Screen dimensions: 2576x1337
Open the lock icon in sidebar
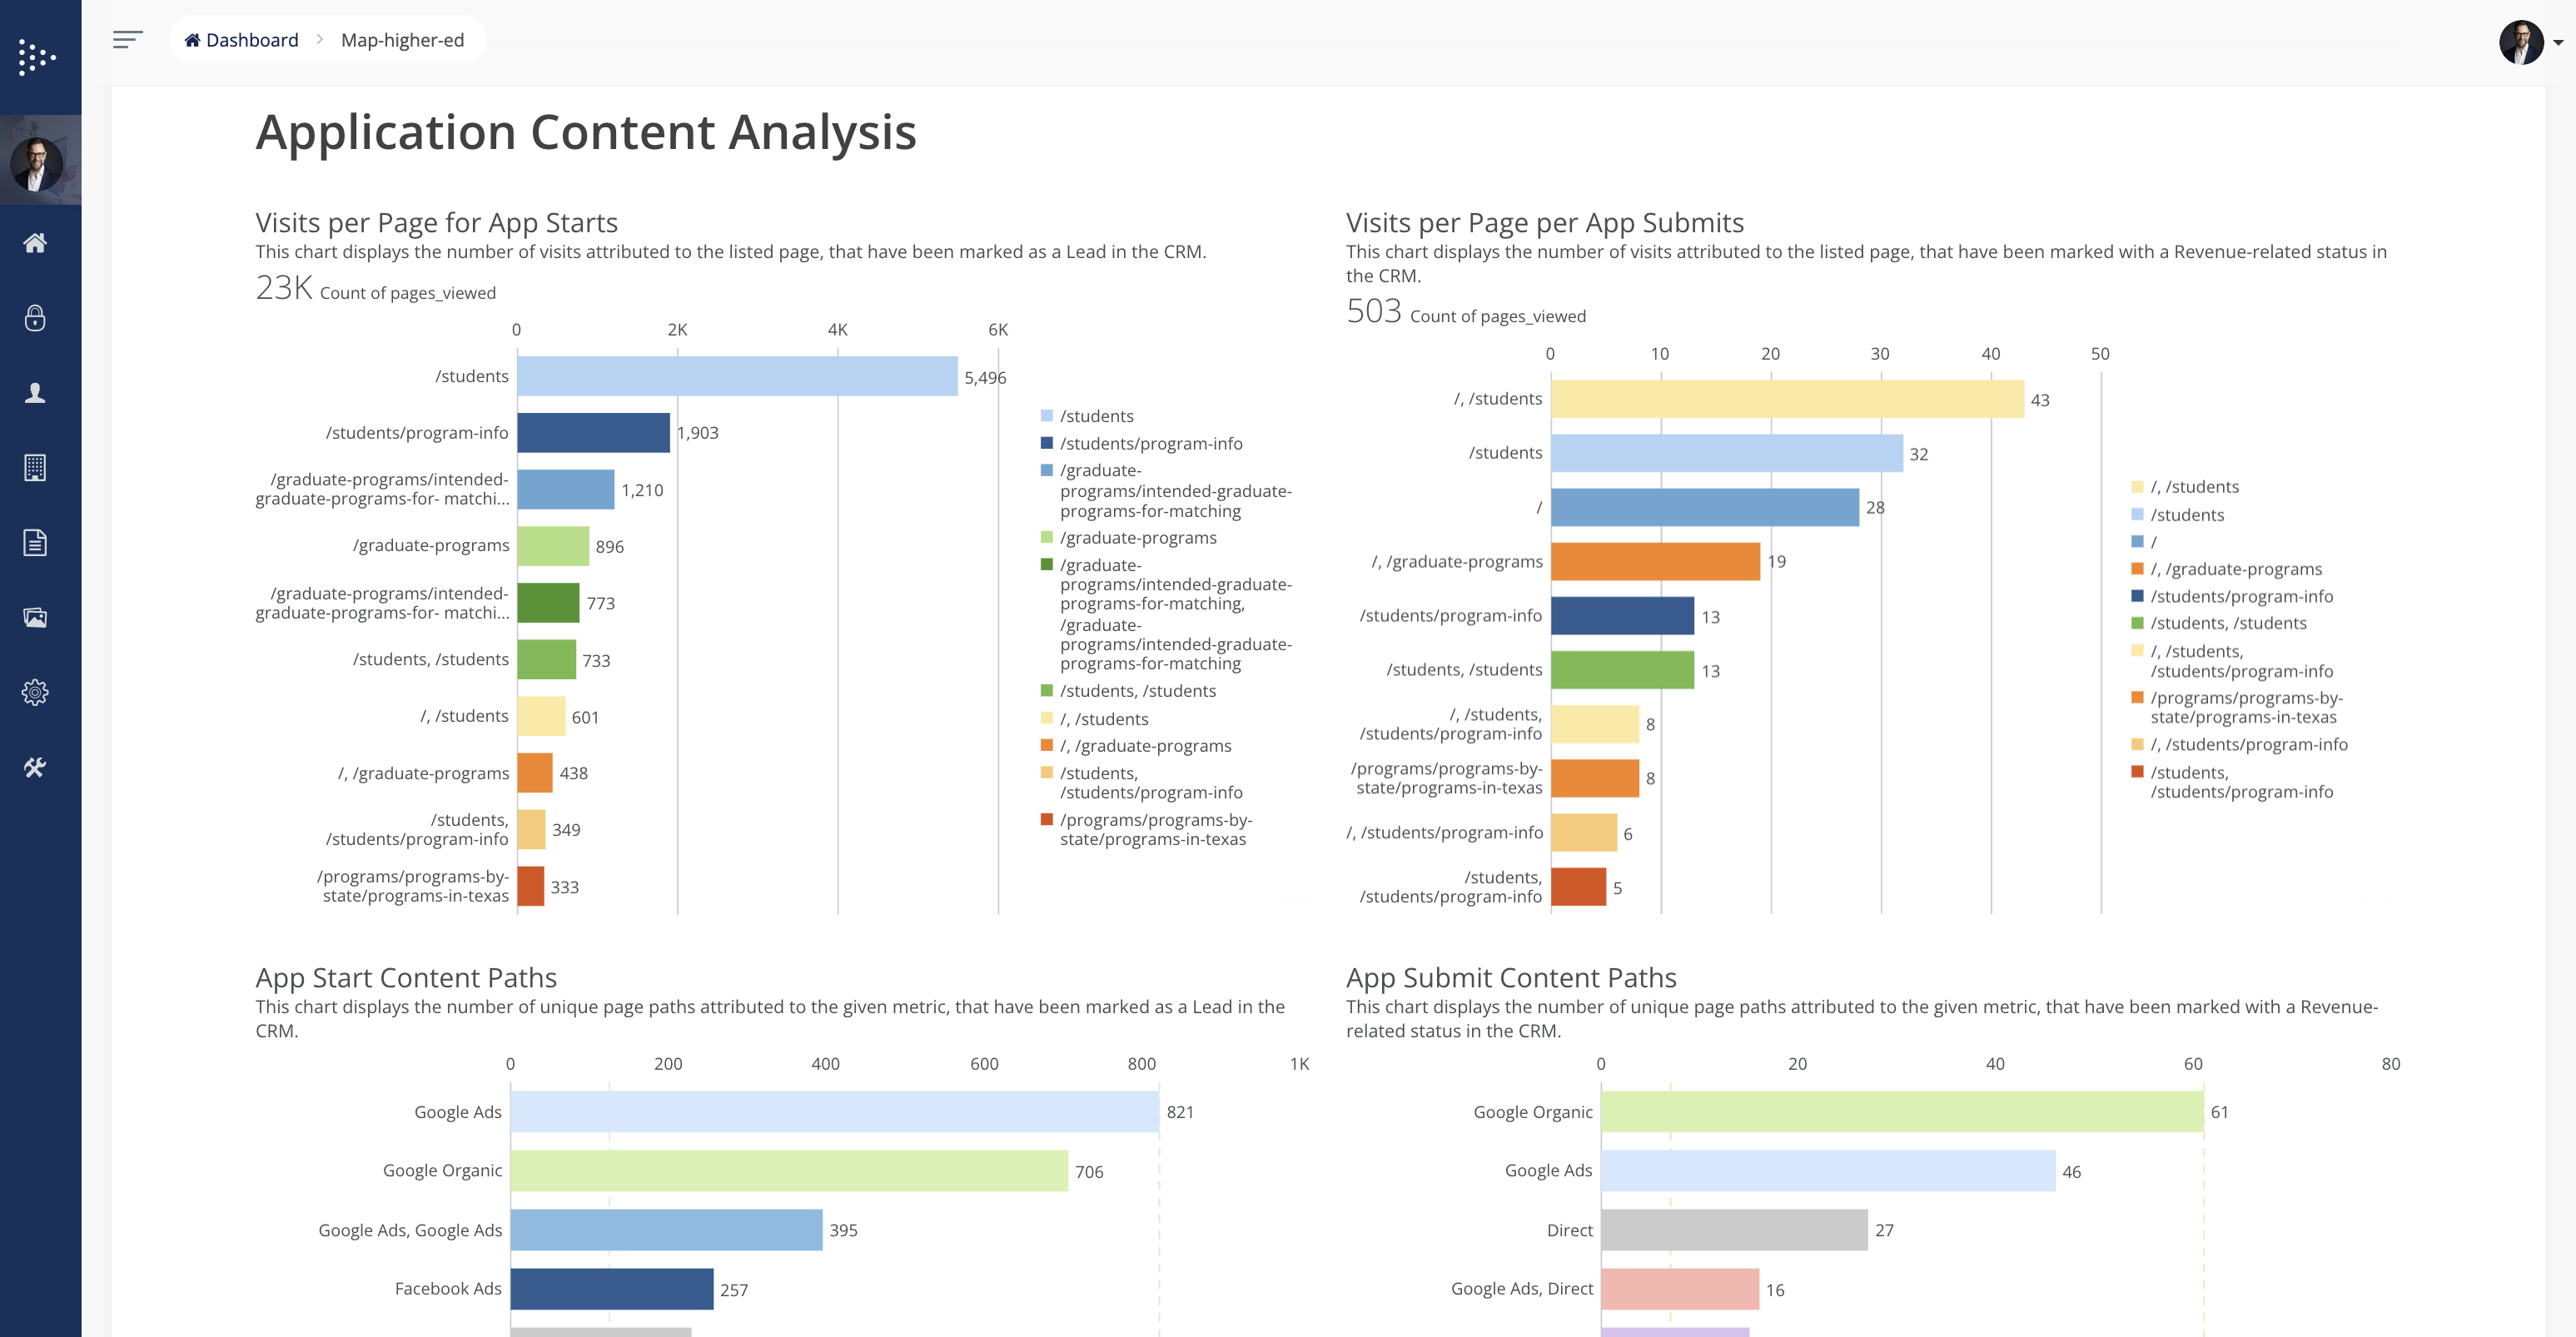(35, 318)
